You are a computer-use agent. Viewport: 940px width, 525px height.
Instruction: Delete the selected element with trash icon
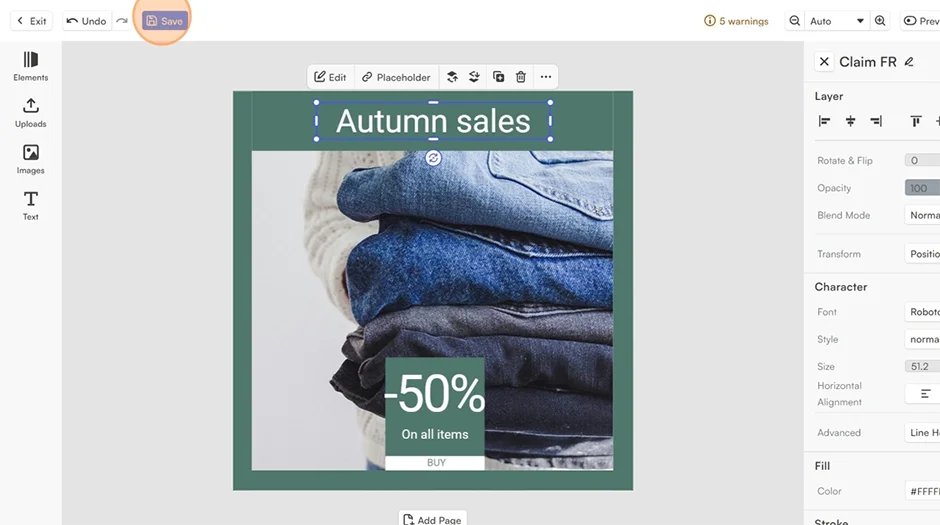point(521,77)
